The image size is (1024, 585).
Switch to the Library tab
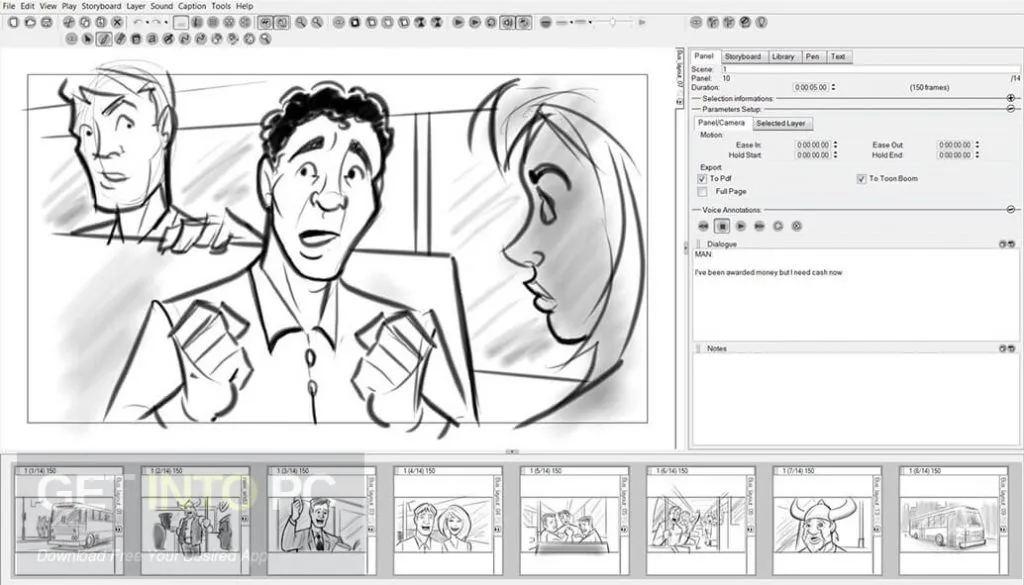tap(783, 57)
